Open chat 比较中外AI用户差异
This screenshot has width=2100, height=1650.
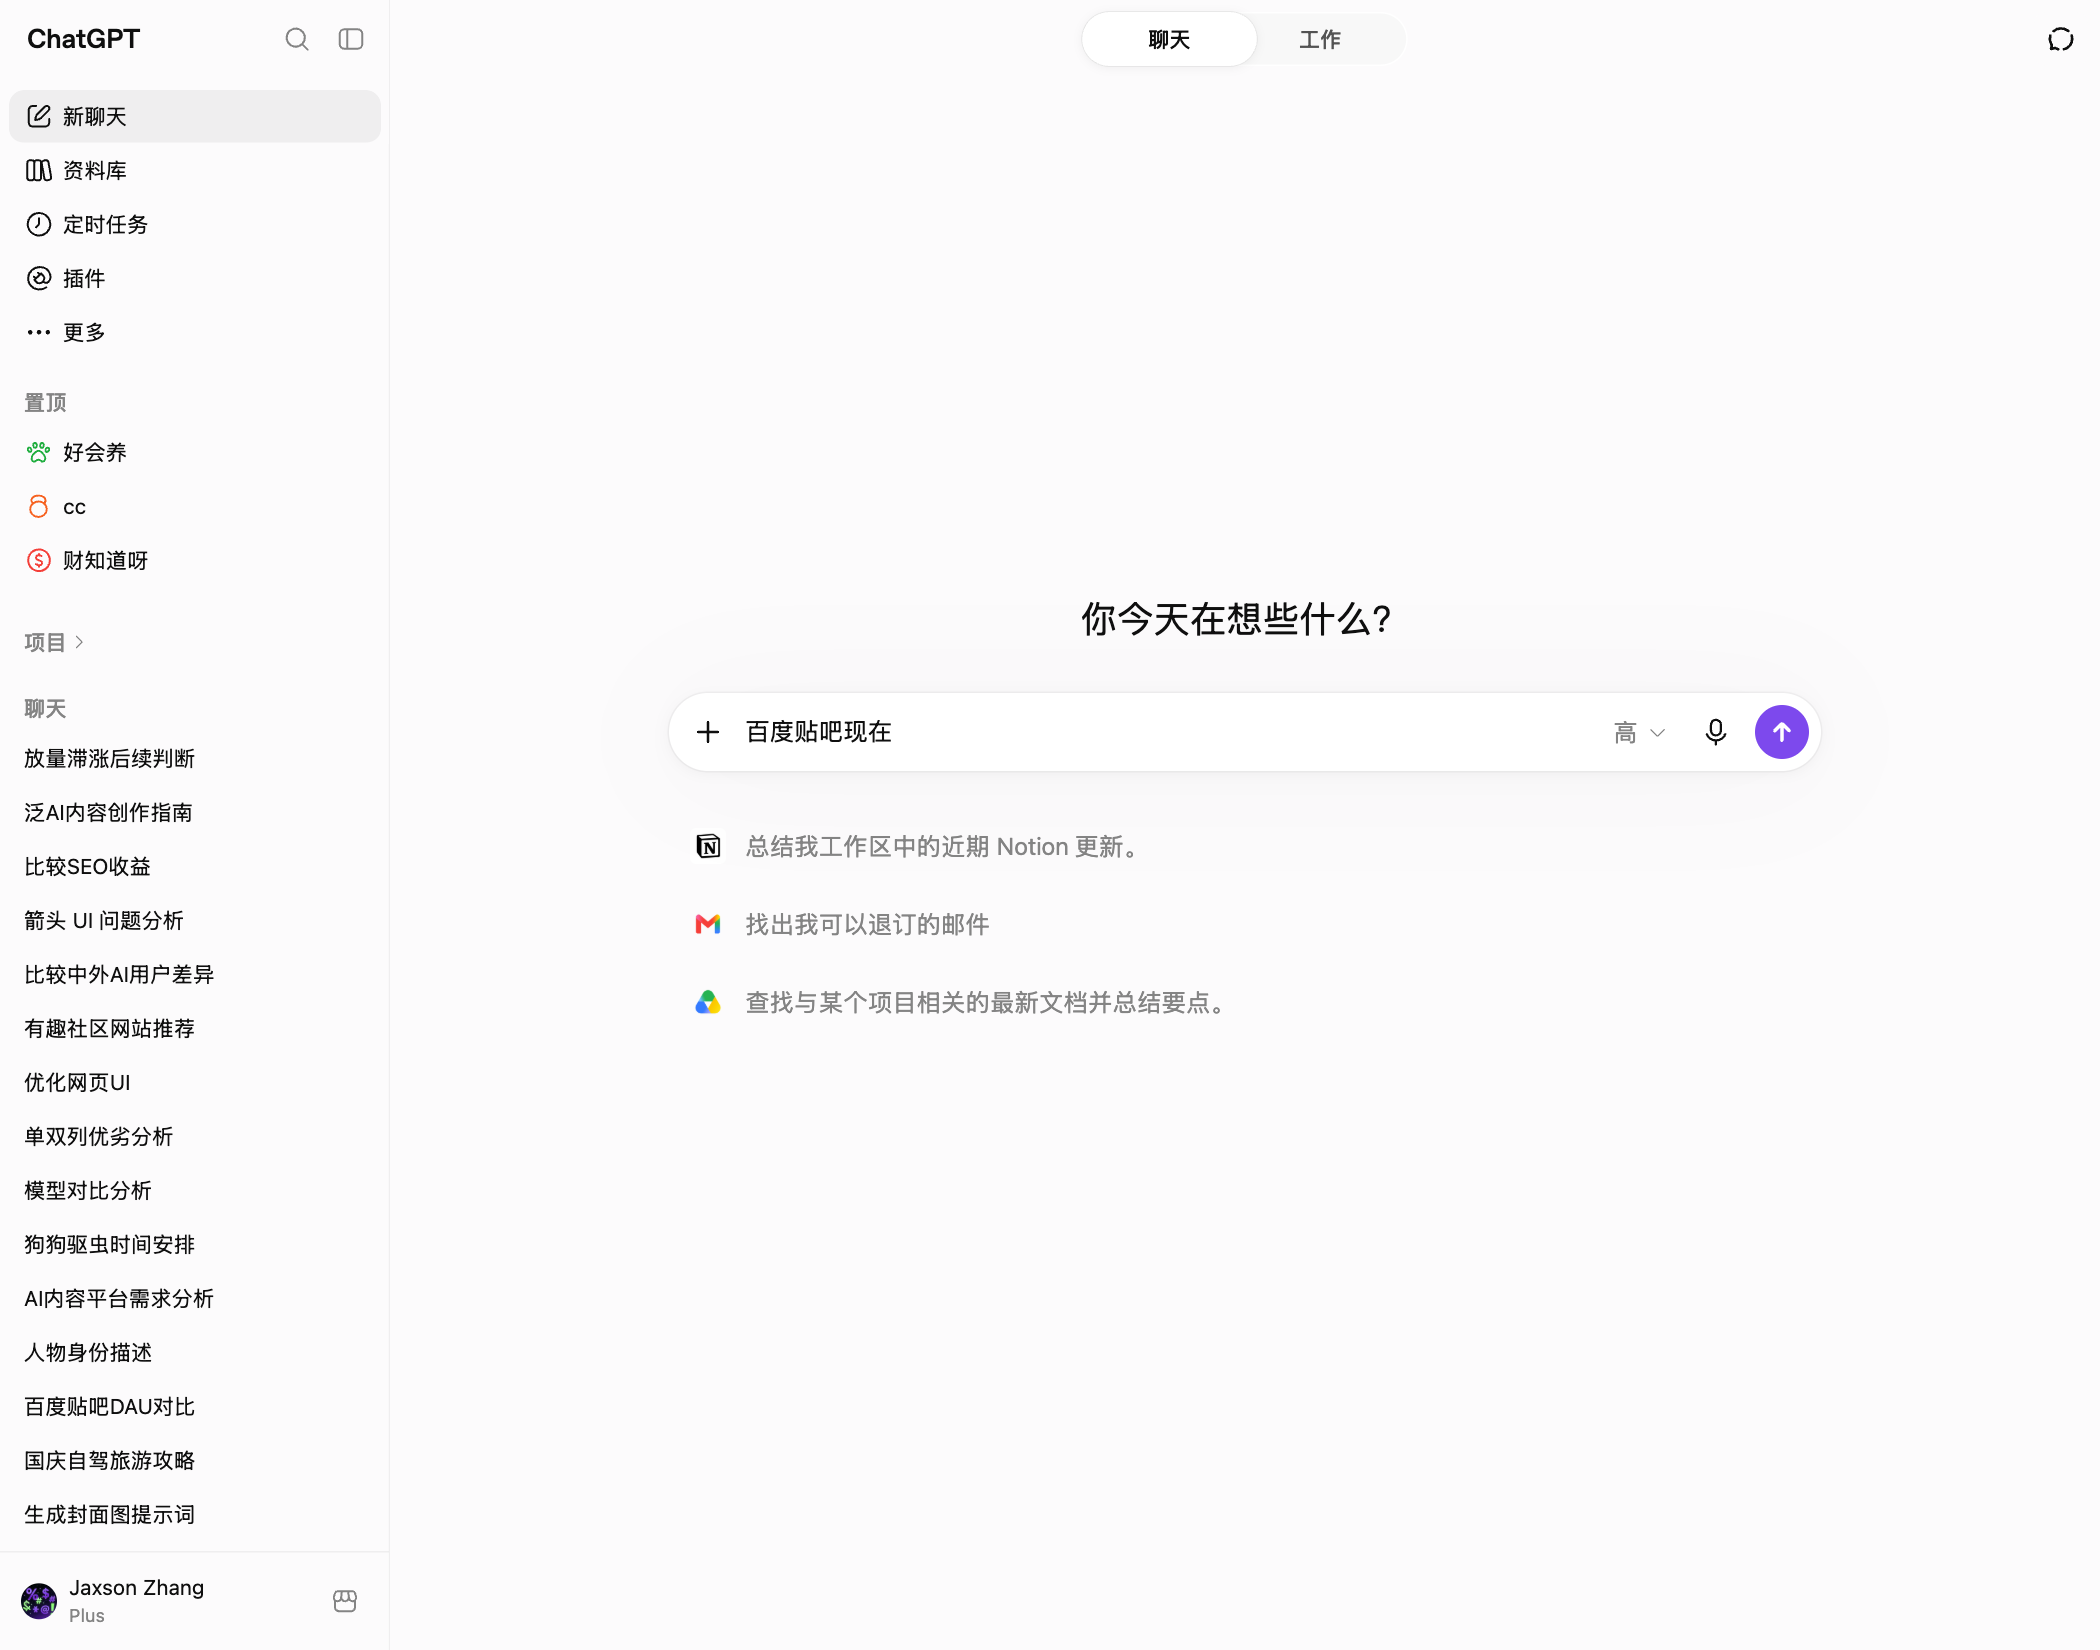click(195, 974)
